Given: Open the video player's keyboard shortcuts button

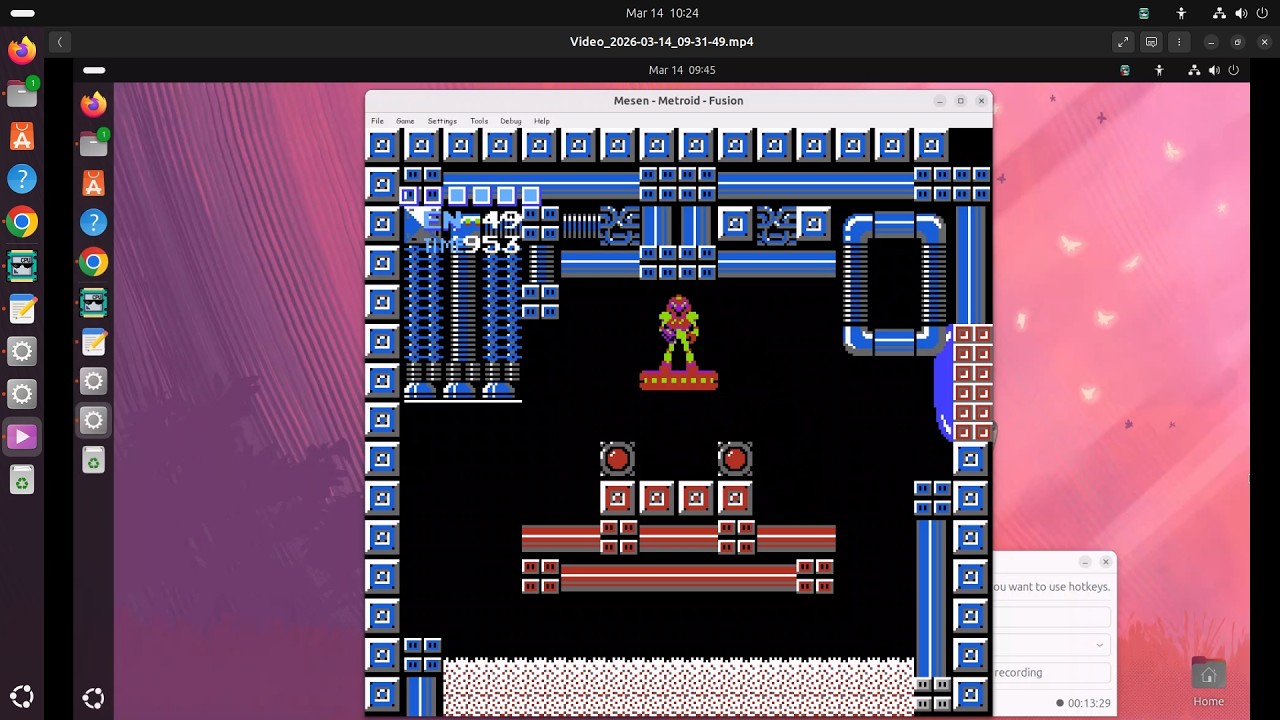Looking at the screenshot, I should point(1151,42).
